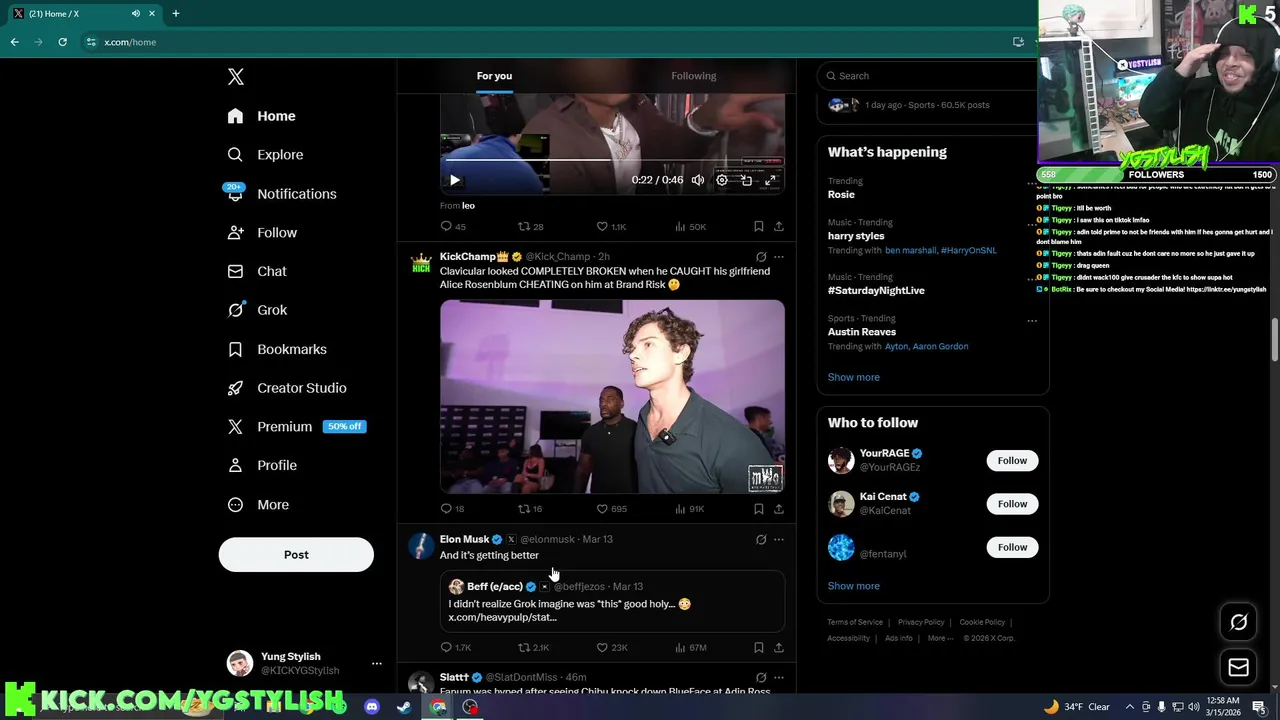Click the Post button
1280x720 pixels.
tap(296, 555)
